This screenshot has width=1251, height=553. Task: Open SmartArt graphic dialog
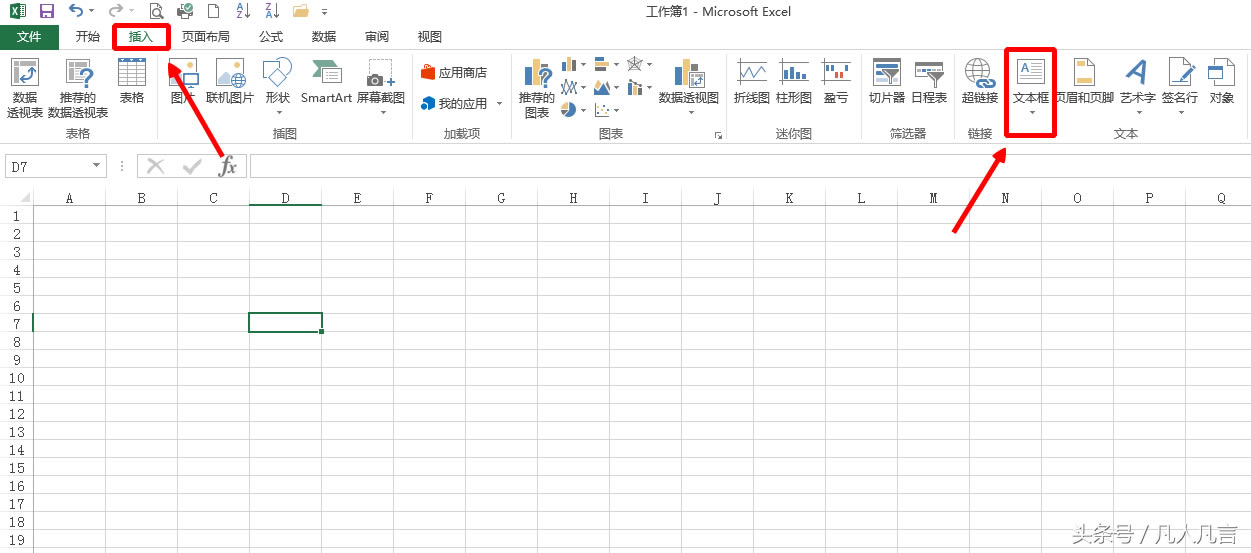click(326, 82)
